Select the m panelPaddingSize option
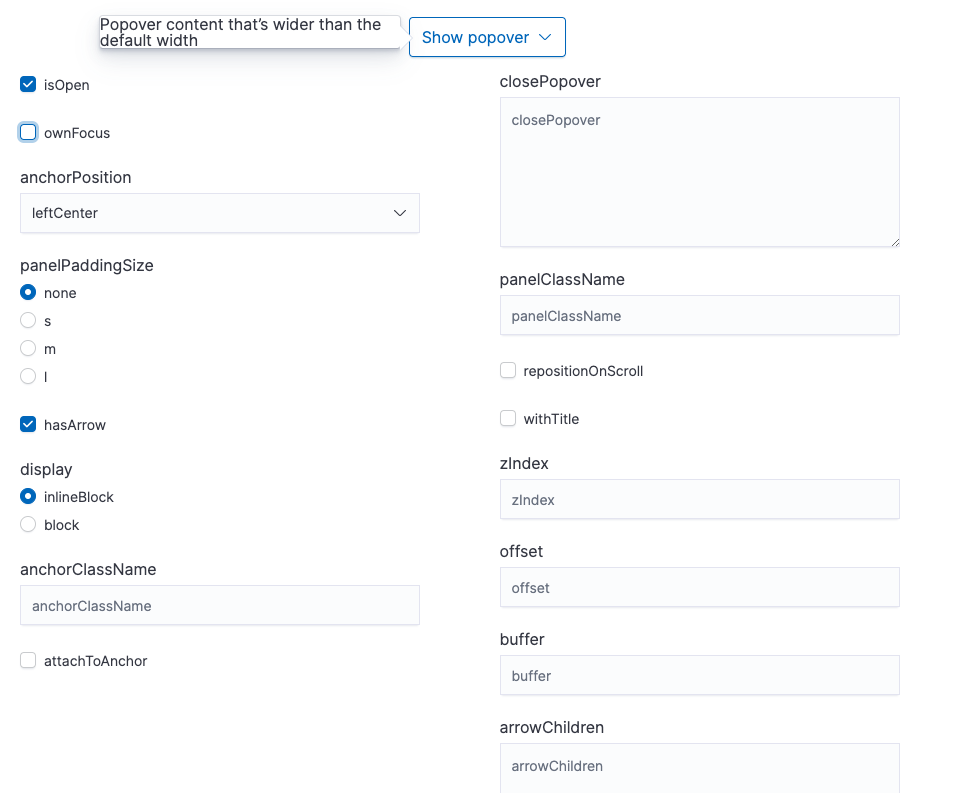The height and width of the screenshot is (793, 966). click(x=28, y=348)
